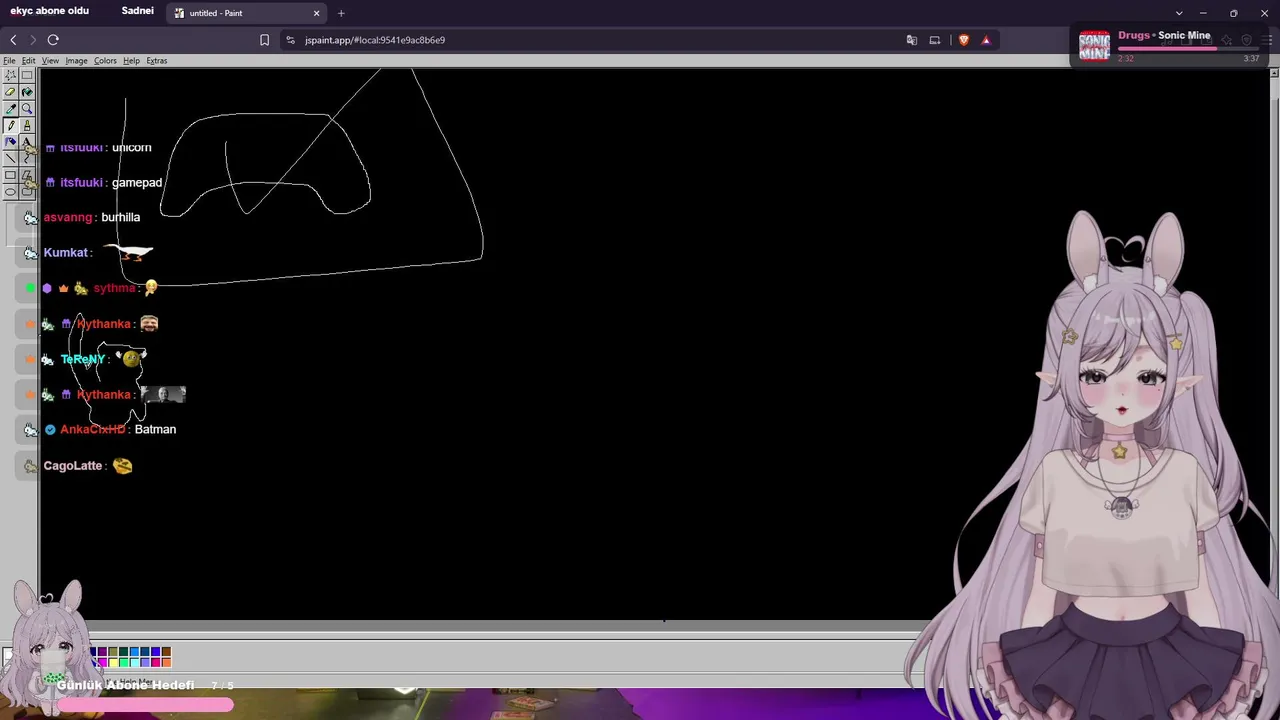Image resolution: width=1280 pixels, height=720 pixels.
Task: Open the translate page icon
Action: tap(912, 40)
